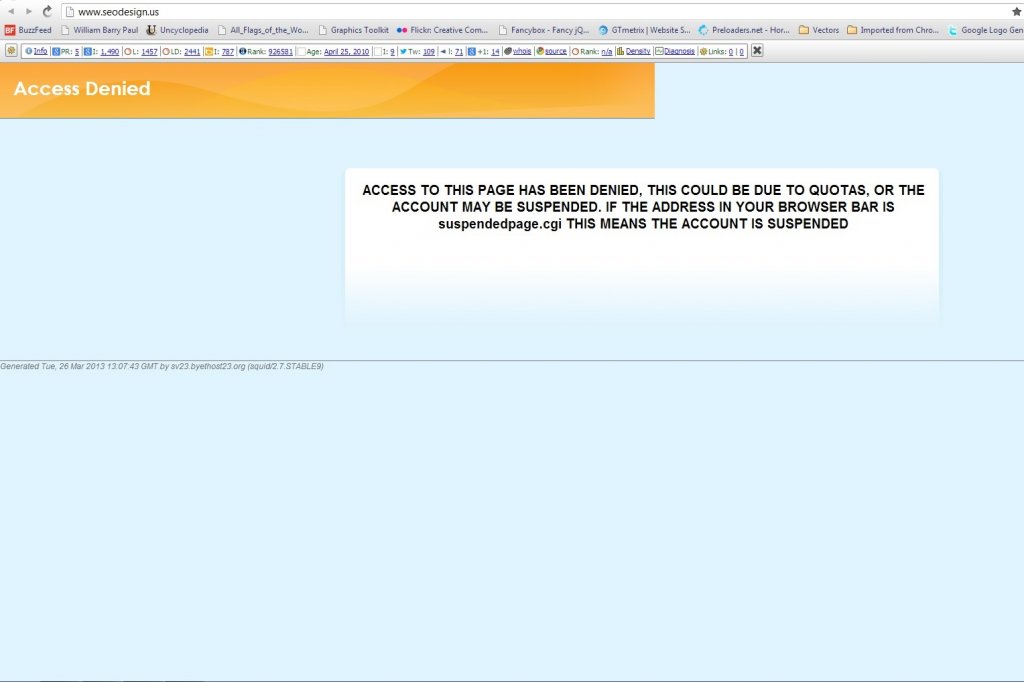Click the L: 1457 links value
Viewport: 1024px width, 682px height.
[150, 52]
